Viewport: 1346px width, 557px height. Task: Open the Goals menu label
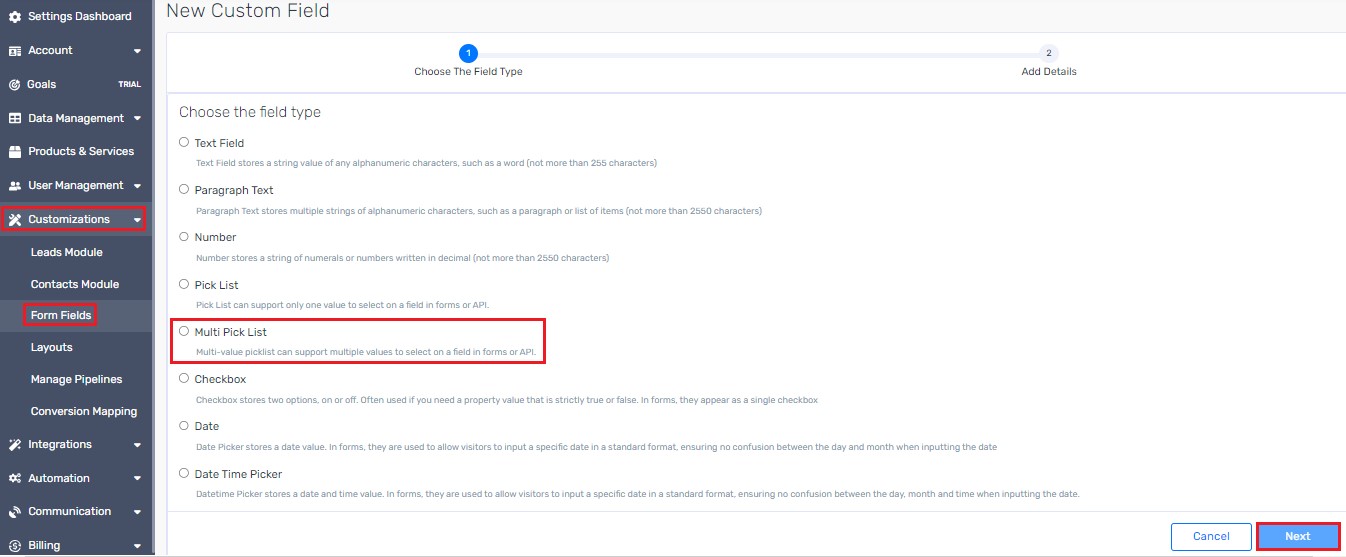pos(42,85)
